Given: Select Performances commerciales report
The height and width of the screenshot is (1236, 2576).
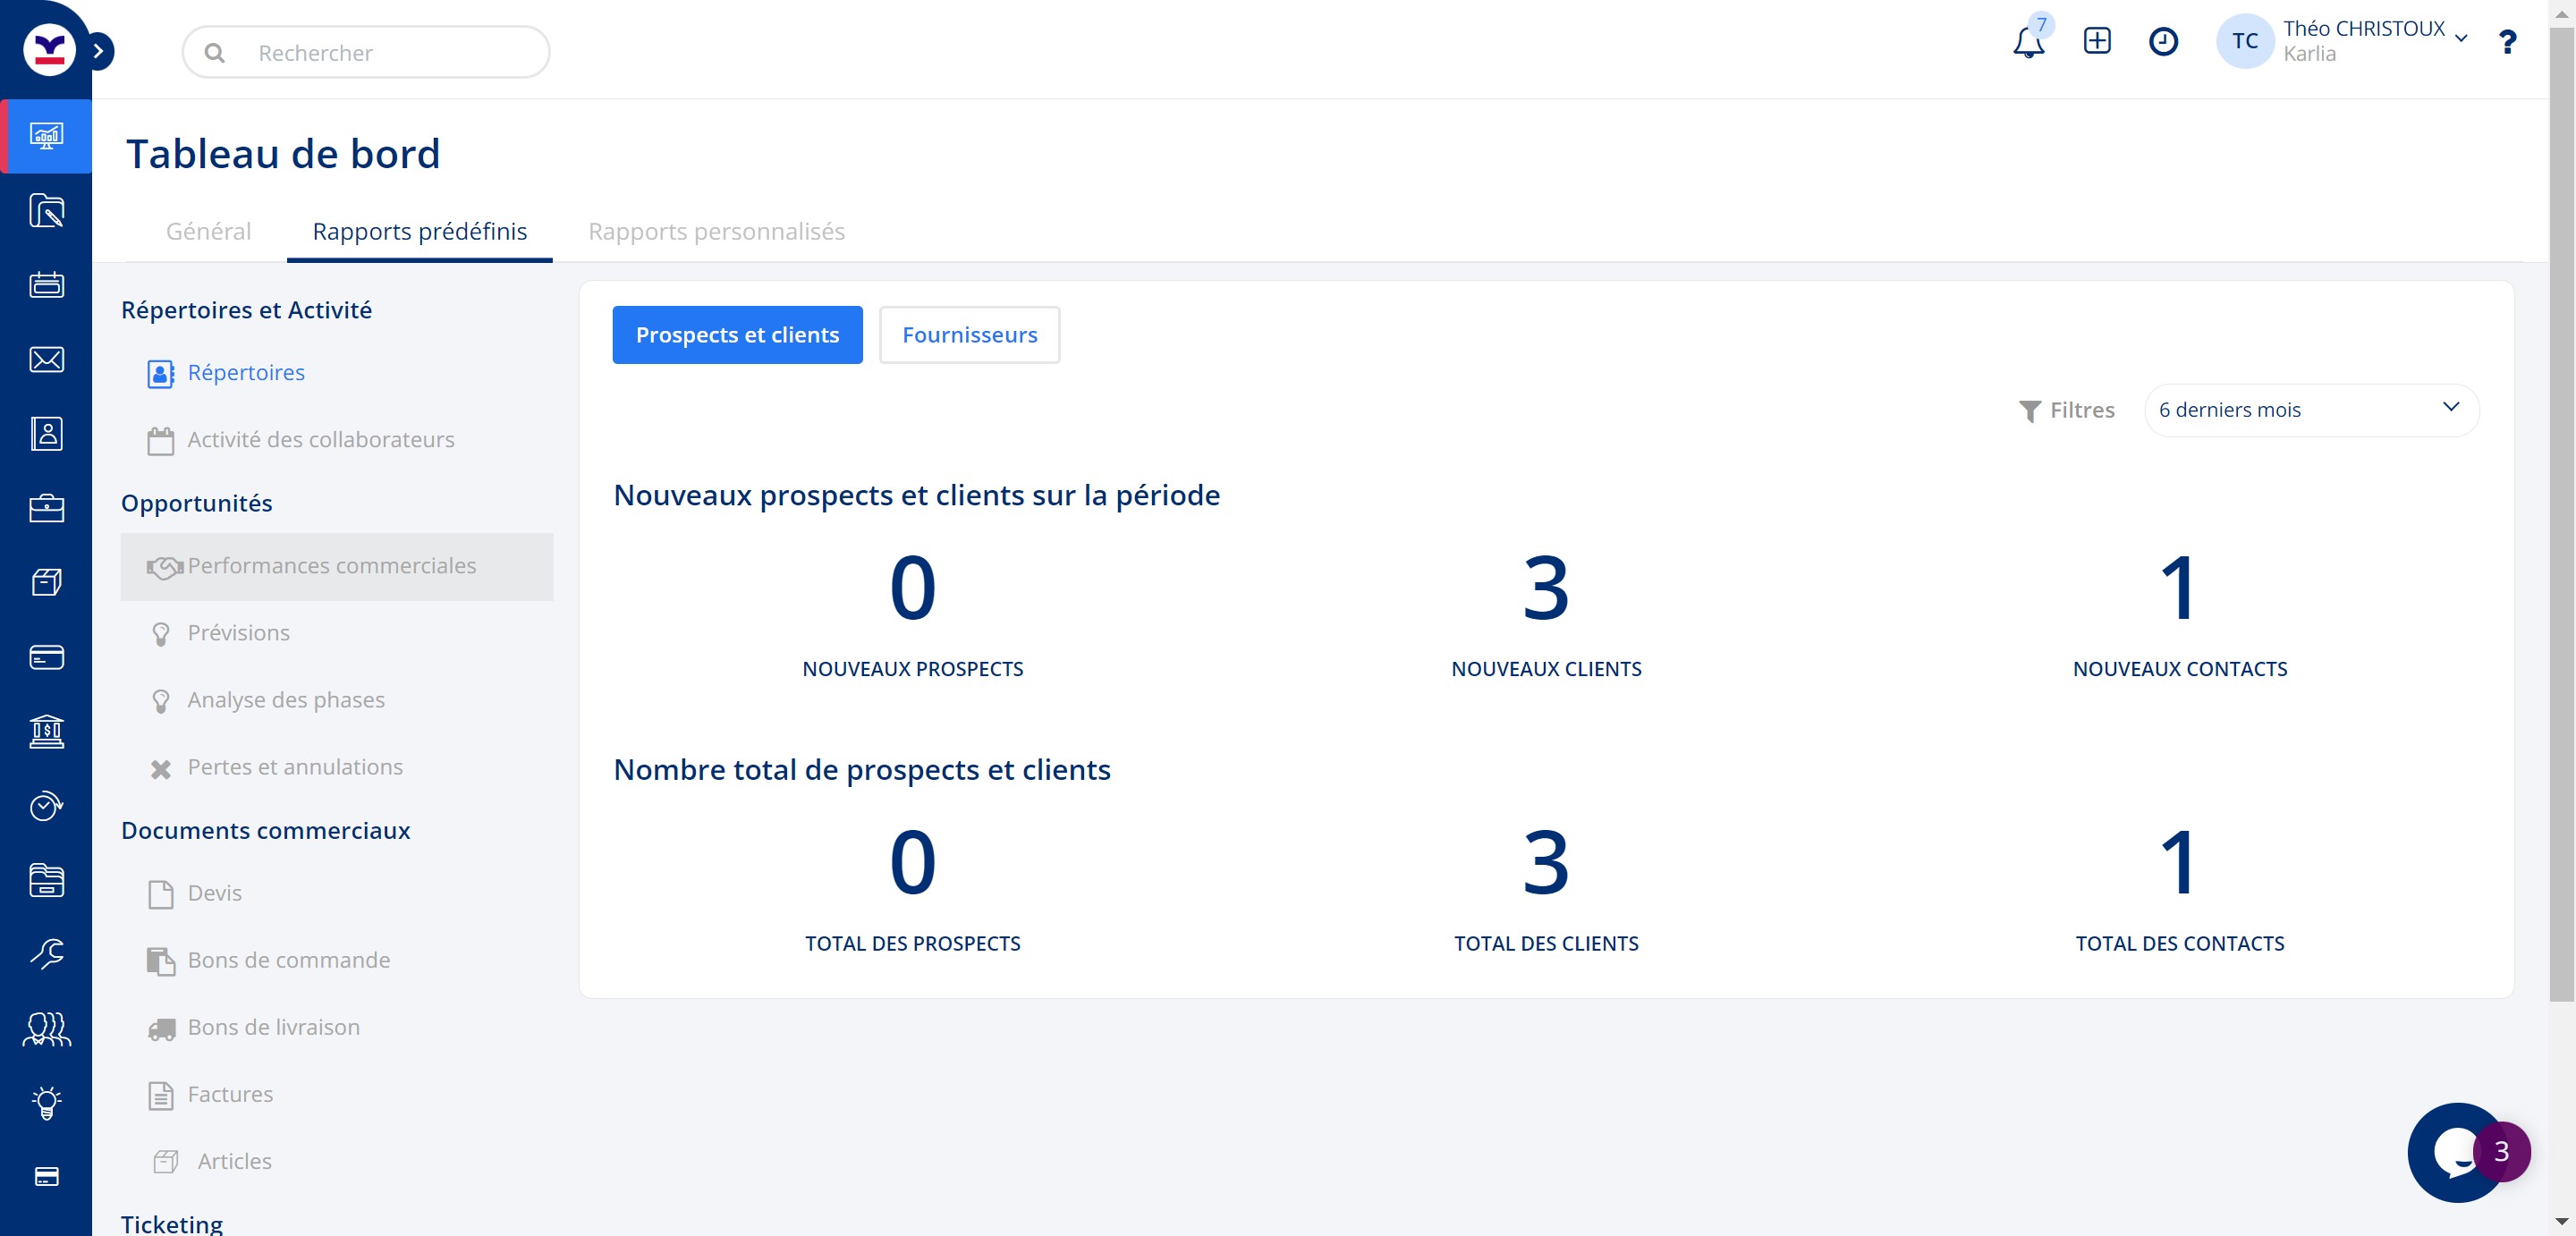Looking at the screenshot, I should pos(332,566).
